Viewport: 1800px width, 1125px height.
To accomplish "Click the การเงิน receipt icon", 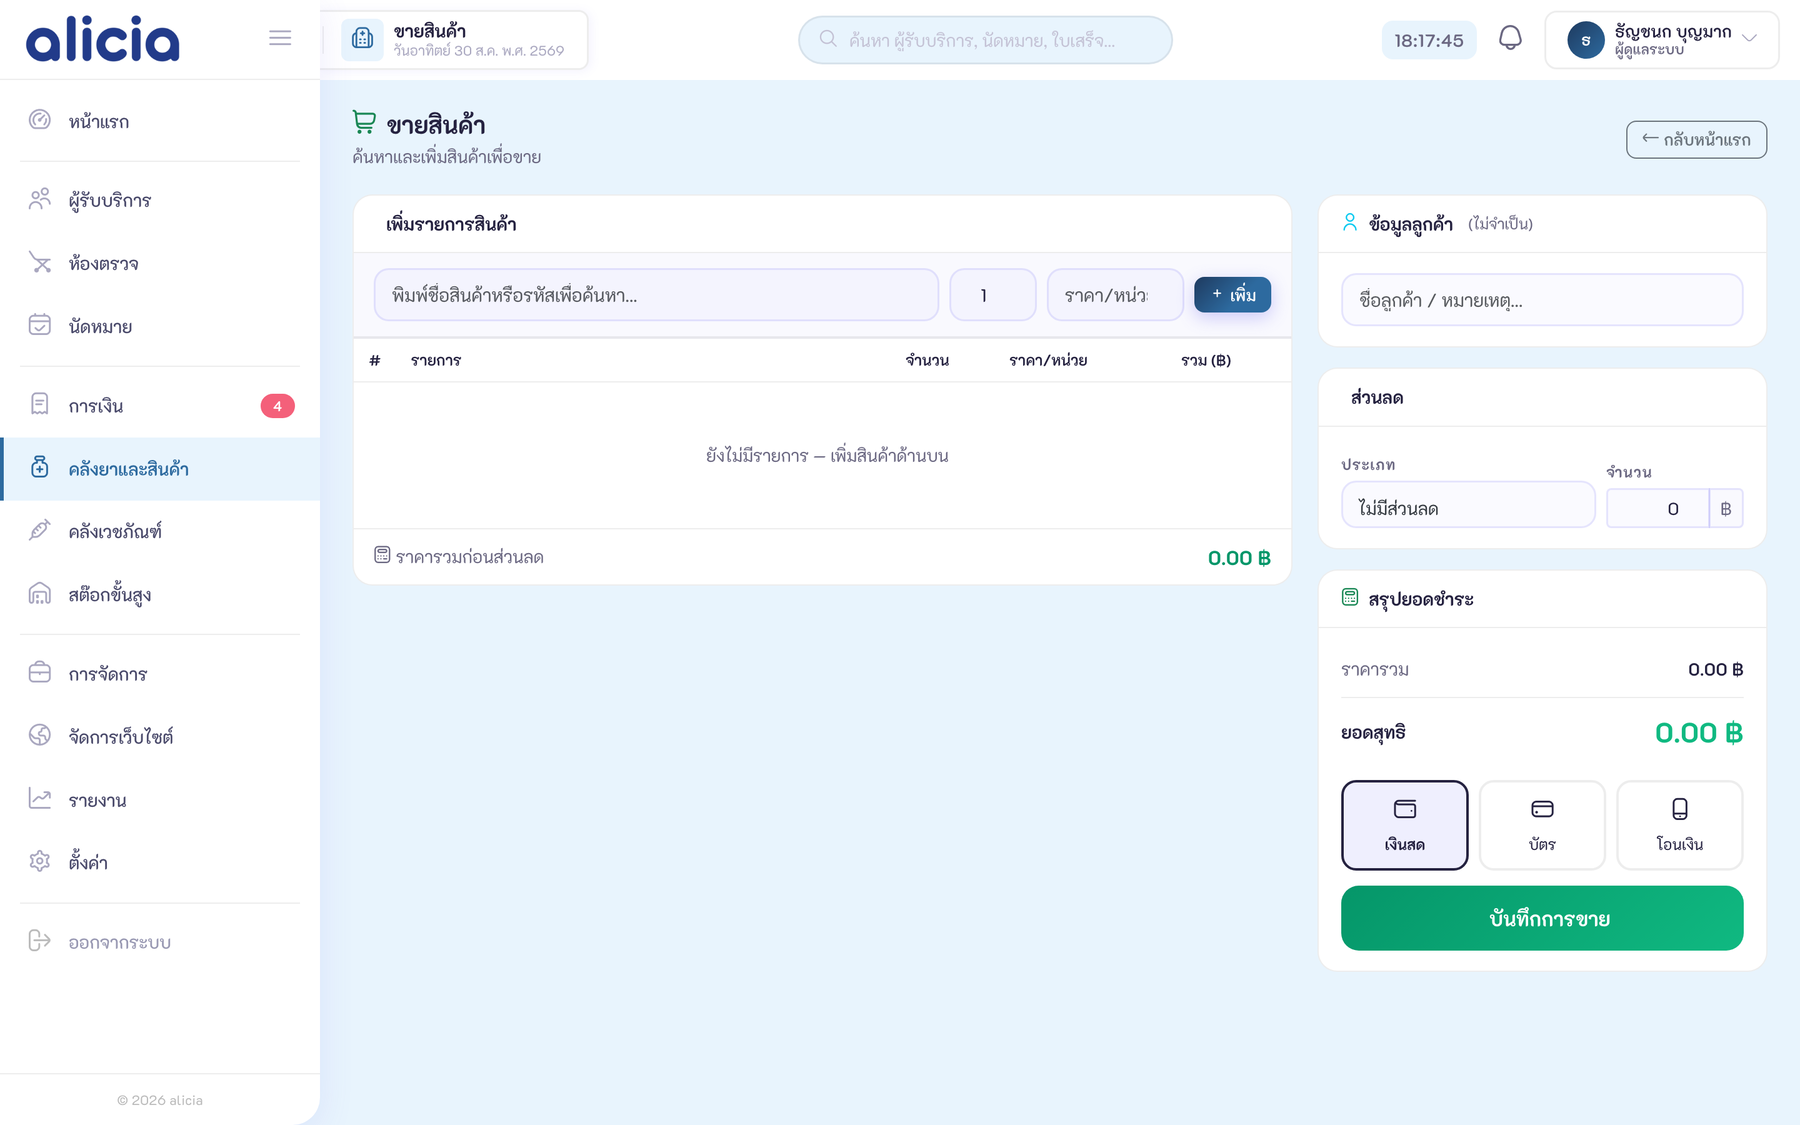I will pyautogui.click(x=40, y=404).
